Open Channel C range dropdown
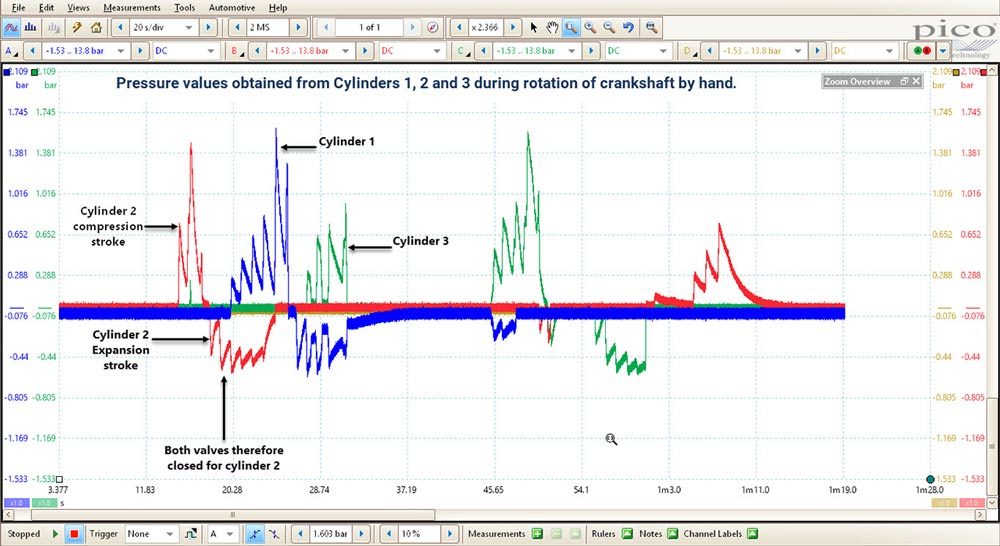 tap(537, 50)
